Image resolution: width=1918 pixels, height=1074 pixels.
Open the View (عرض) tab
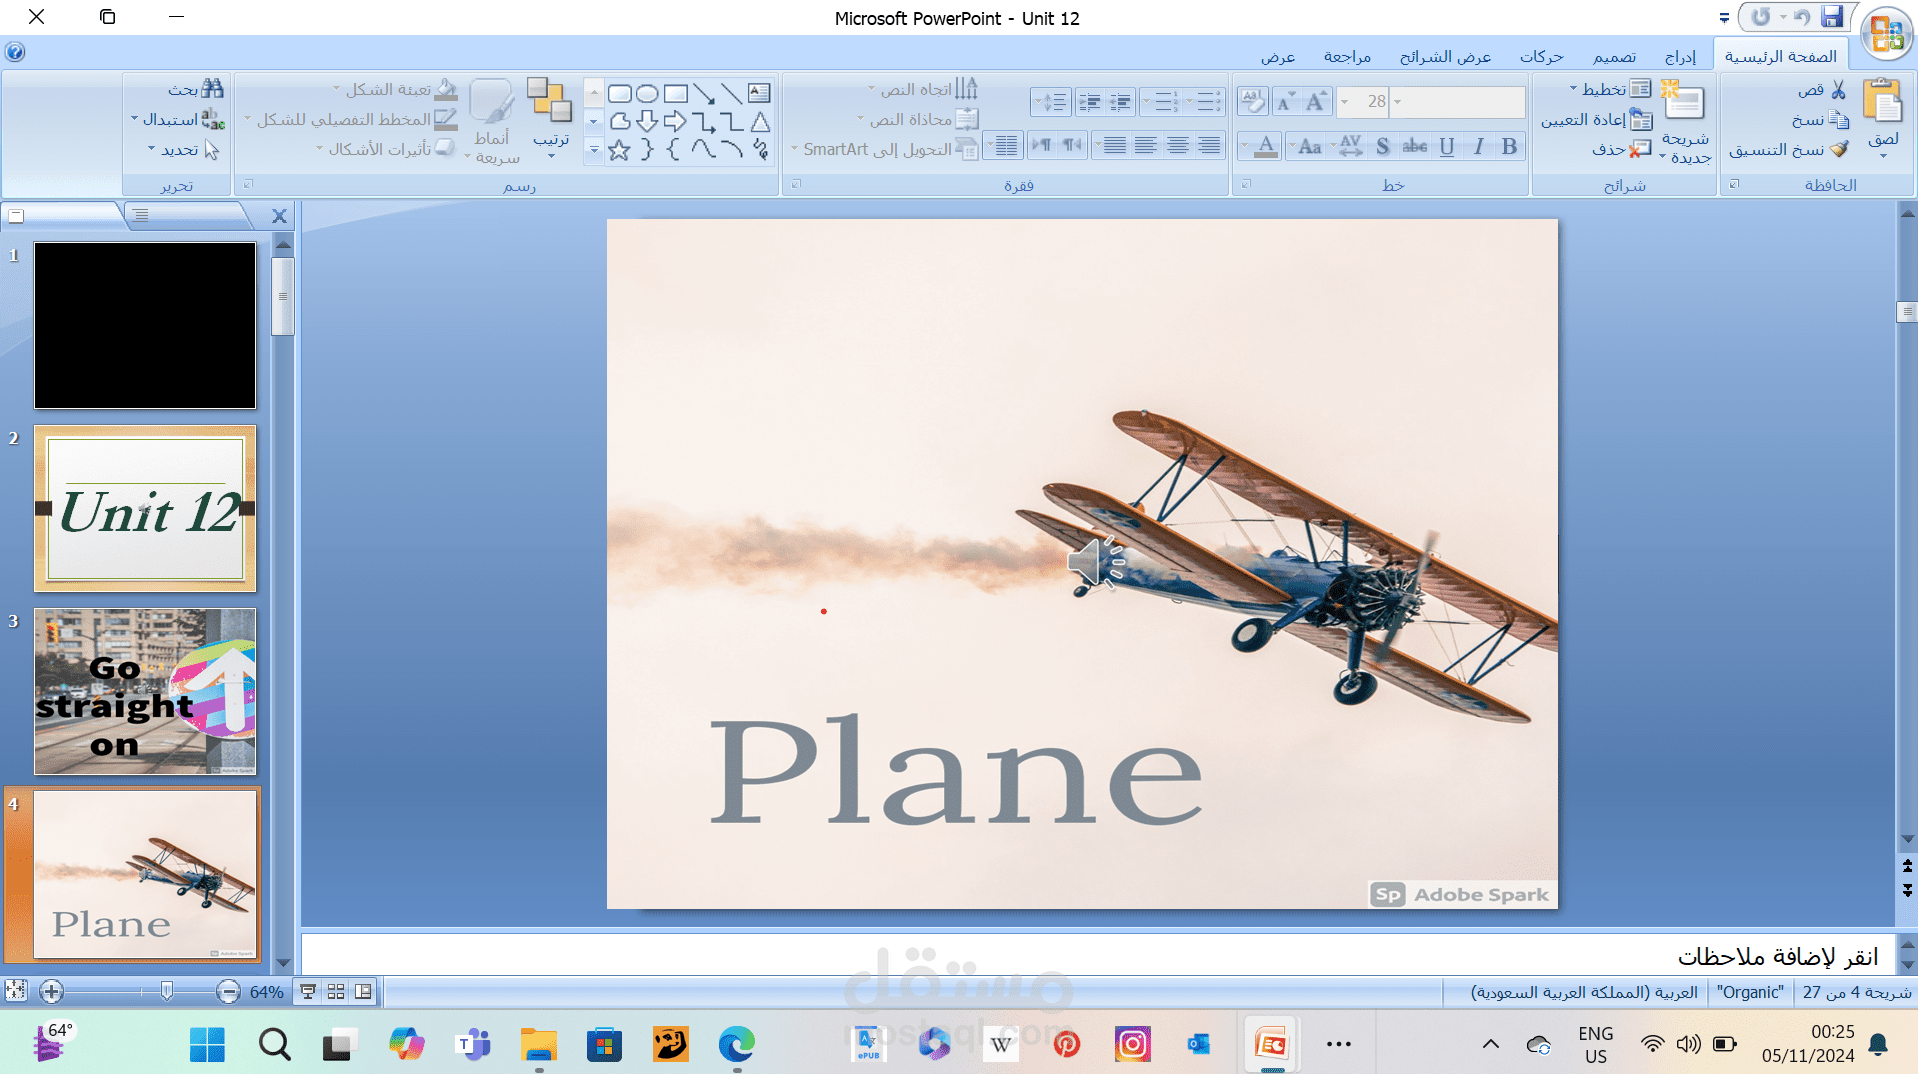pyautogui.click(x=1278, y=56)
